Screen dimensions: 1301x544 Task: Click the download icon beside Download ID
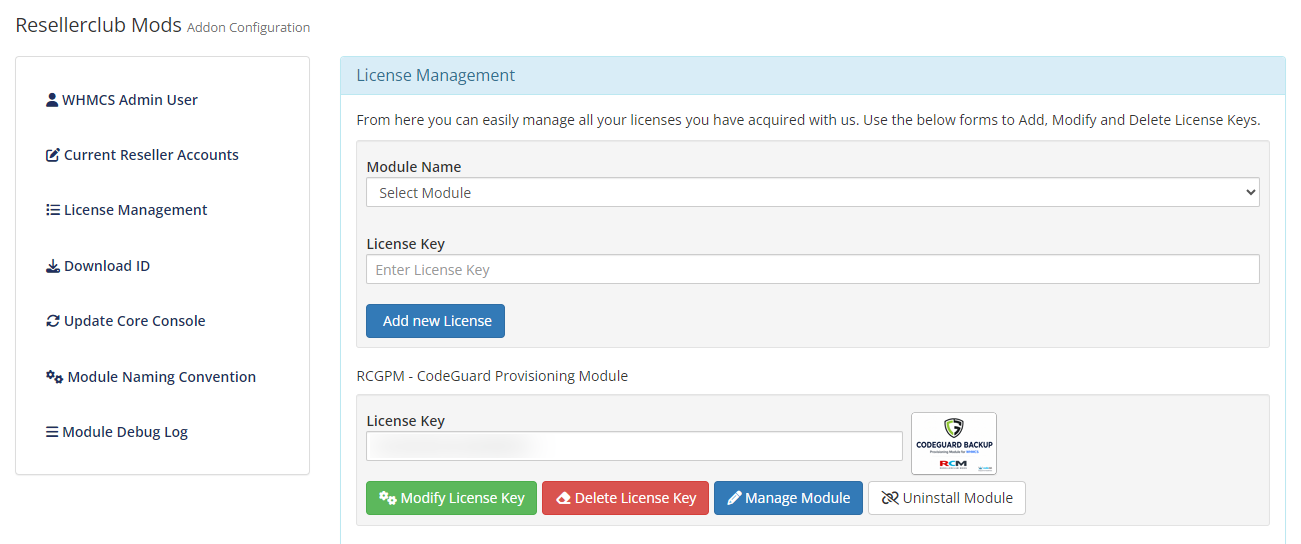tap(53, 266)
